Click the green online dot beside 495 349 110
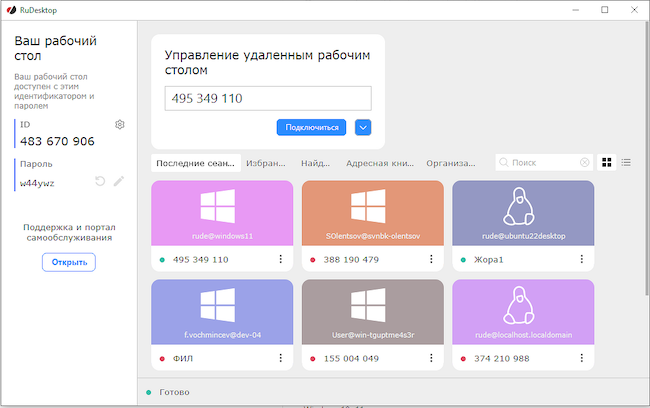The height and width of the screenshot is (408, 650). coord(162,260)
